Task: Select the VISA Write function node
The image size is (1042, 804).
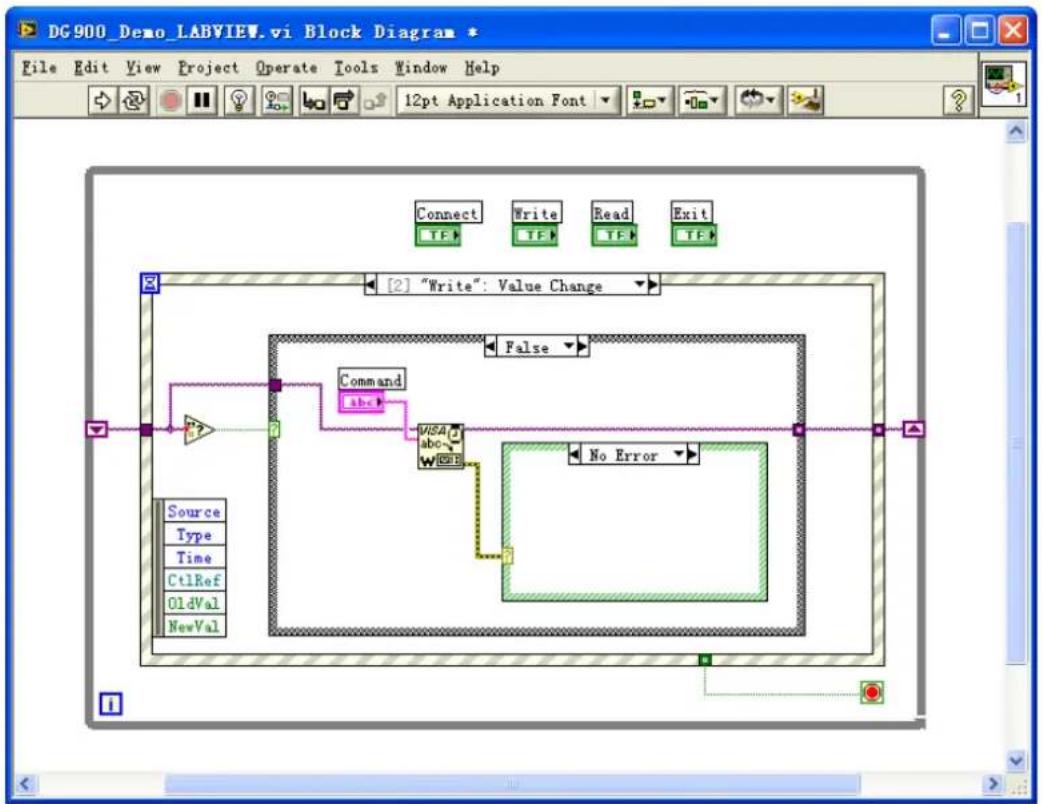Action: [x=441, y=447]
